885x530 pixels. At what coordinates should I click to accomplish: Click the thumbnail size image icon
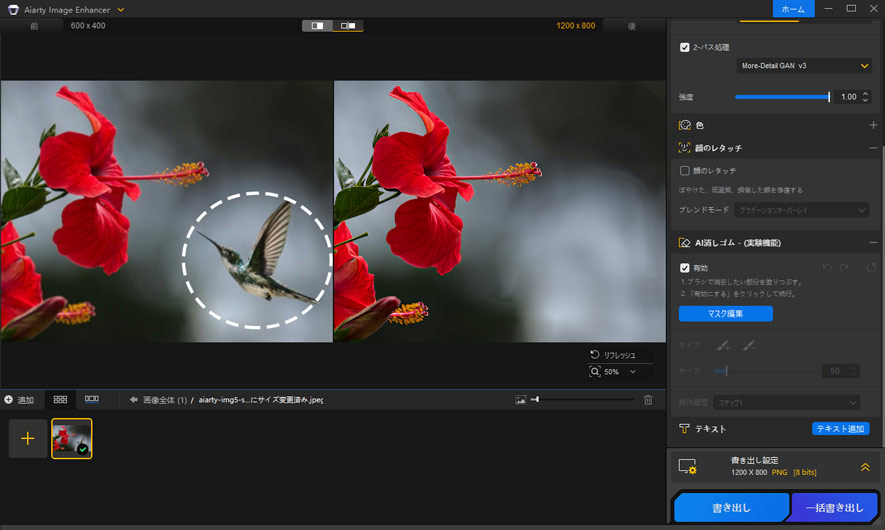click(520, 400)
